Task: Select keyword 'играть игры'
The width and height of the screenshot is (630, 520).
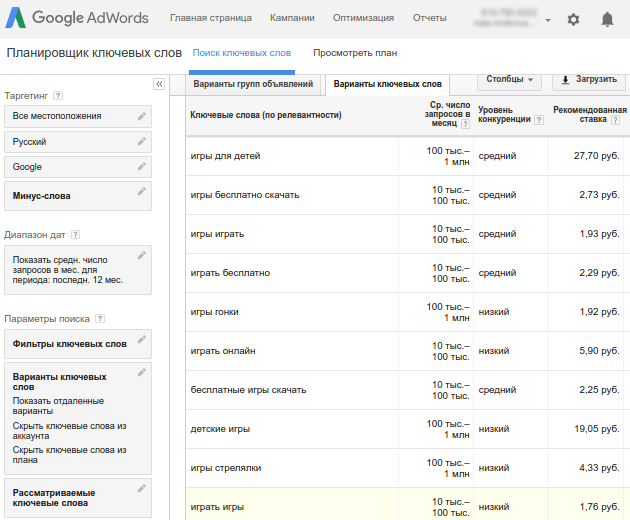Action: pyautogui.click(x=217, y=507)
